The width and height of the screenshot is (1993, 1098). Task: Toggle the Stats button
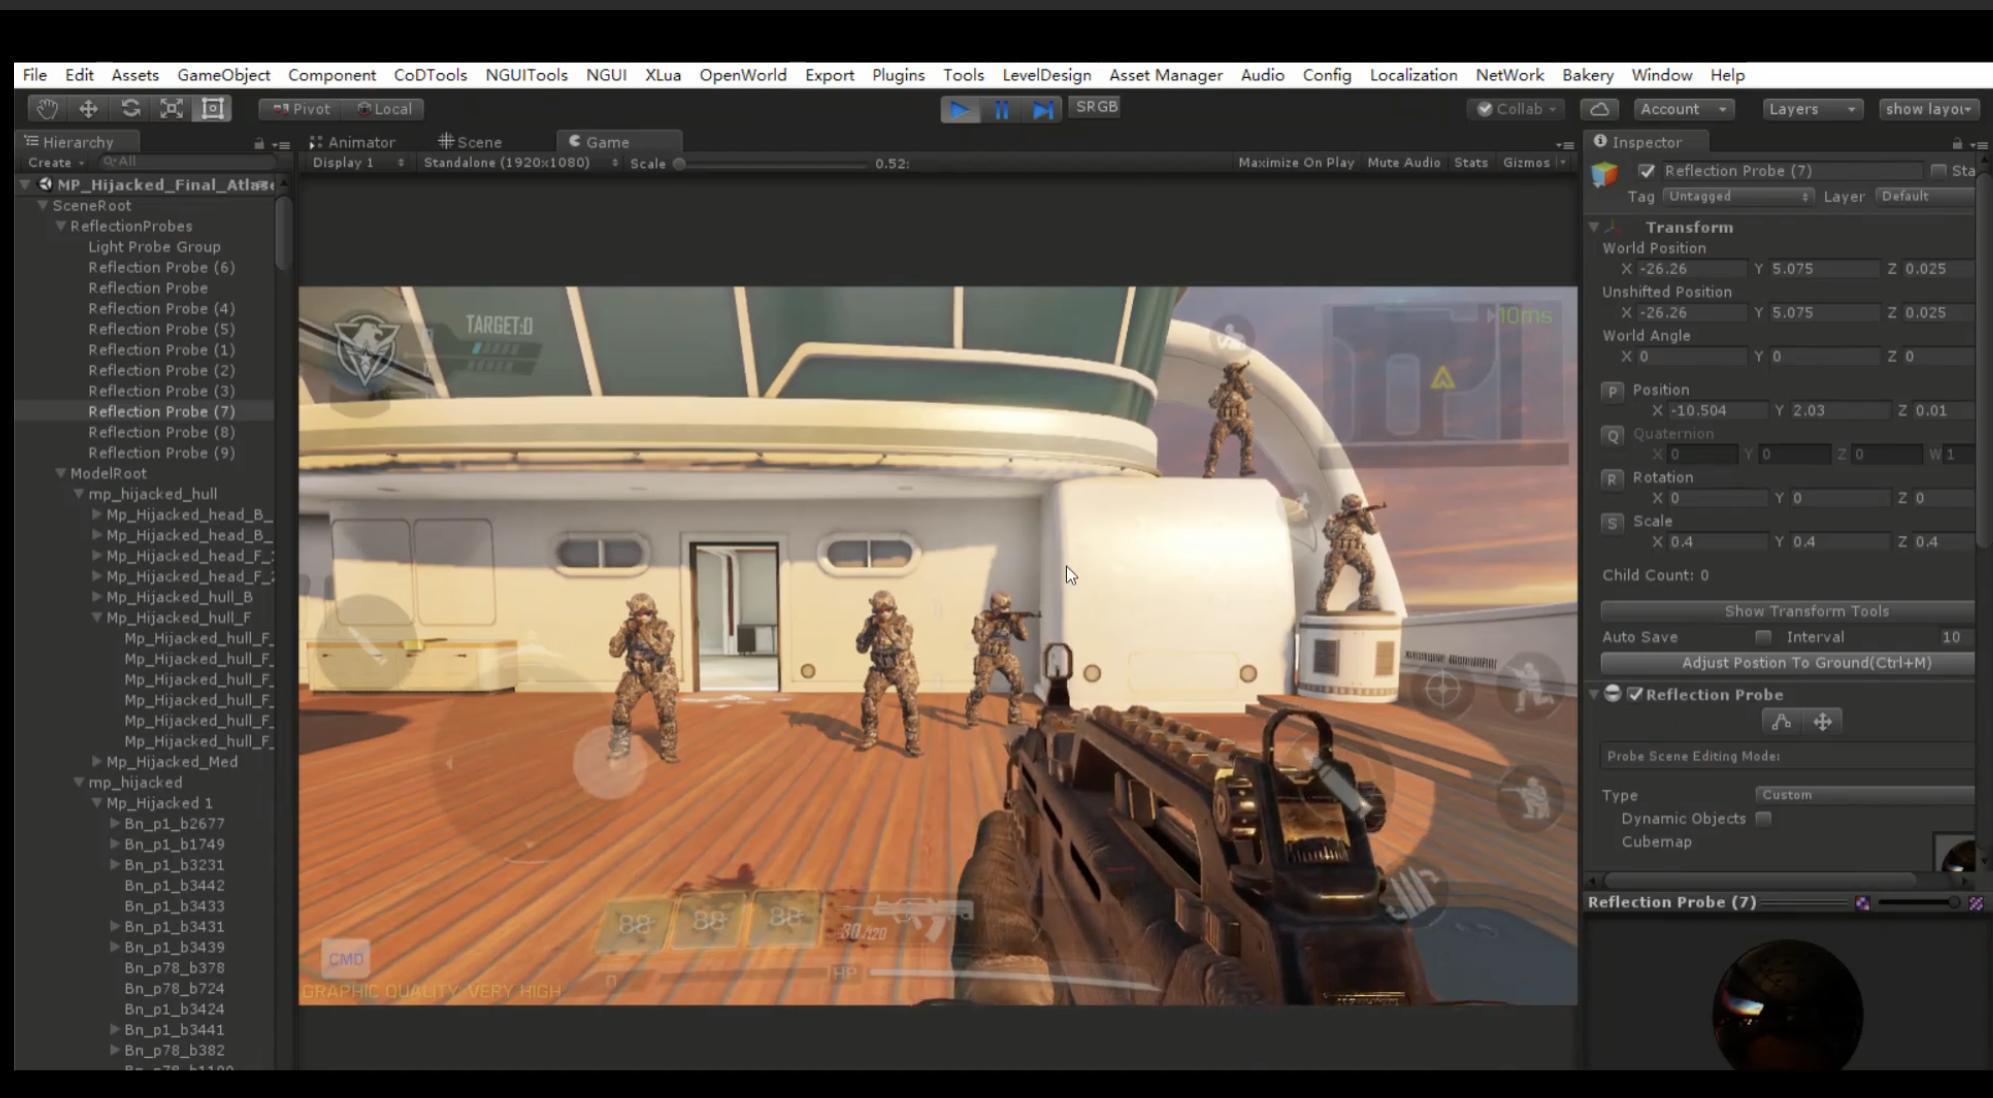(1470, 162)
